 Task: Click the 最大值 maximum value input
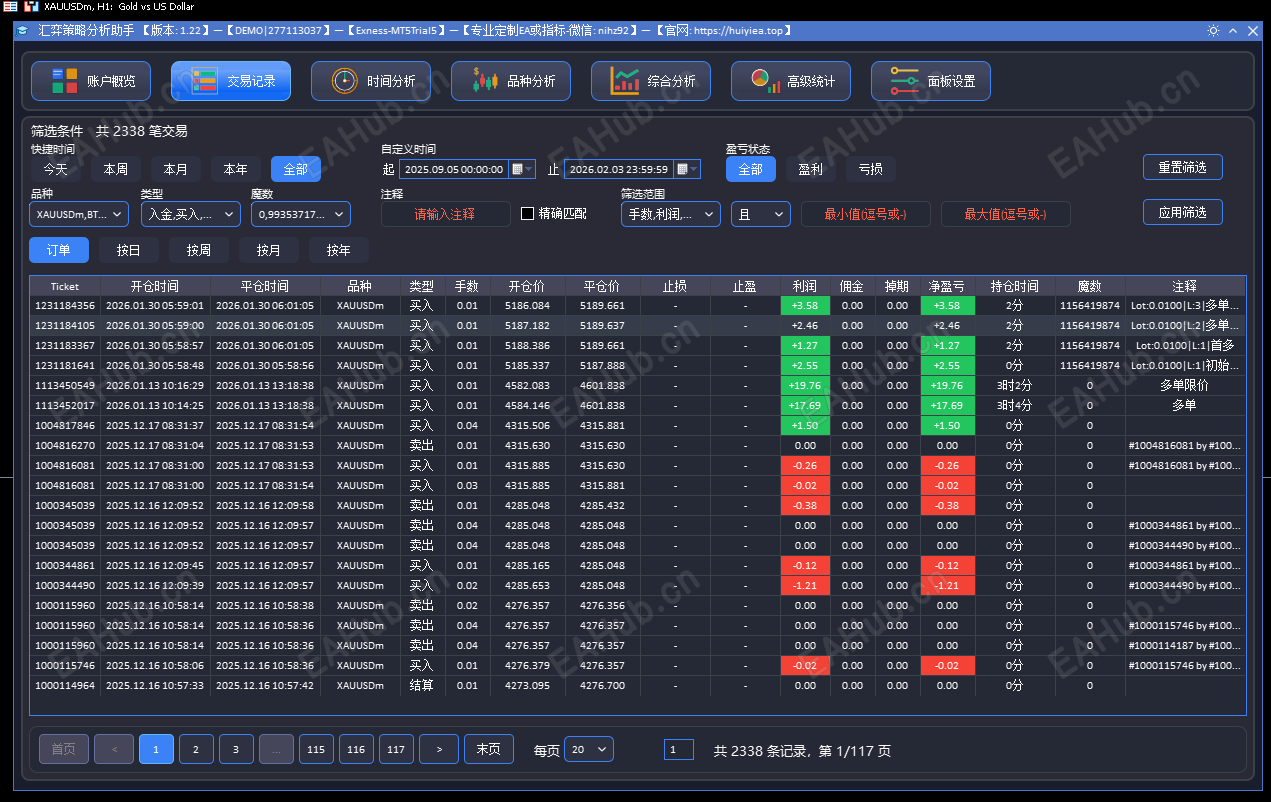(1006, 214)
